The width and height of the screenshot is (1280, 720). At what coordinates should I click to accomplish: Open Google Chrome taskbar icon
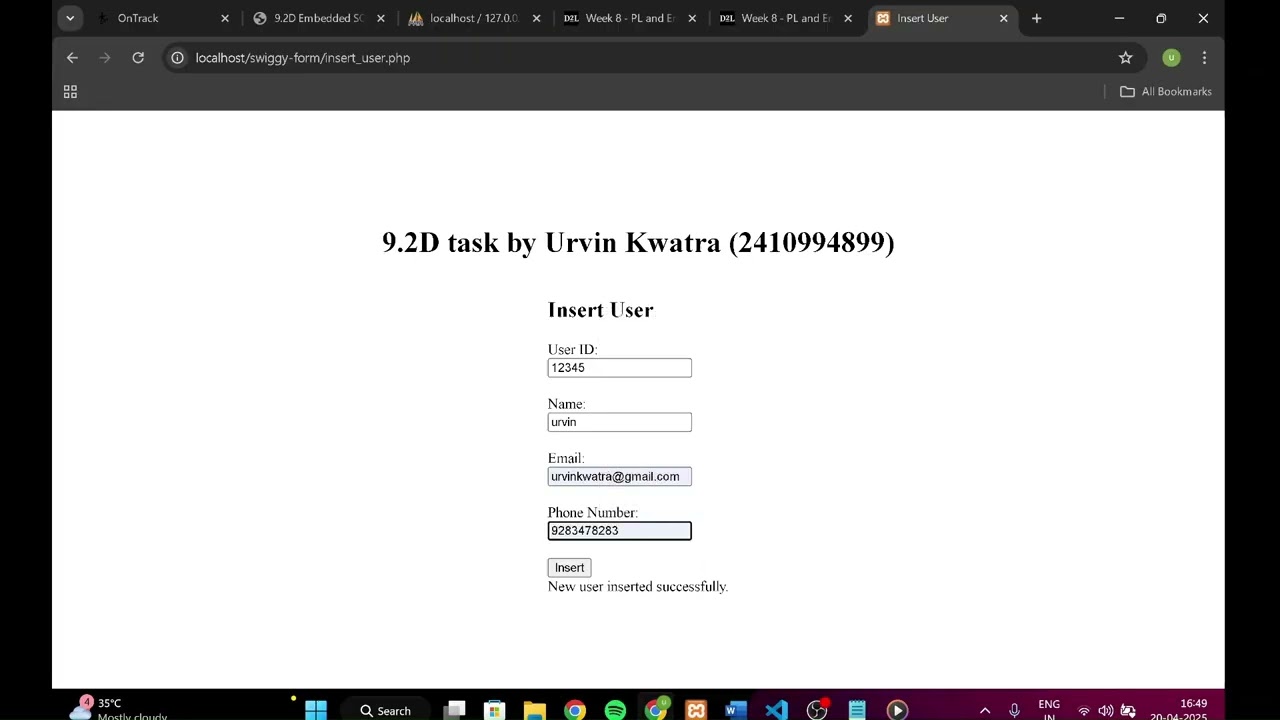[575, 710]
